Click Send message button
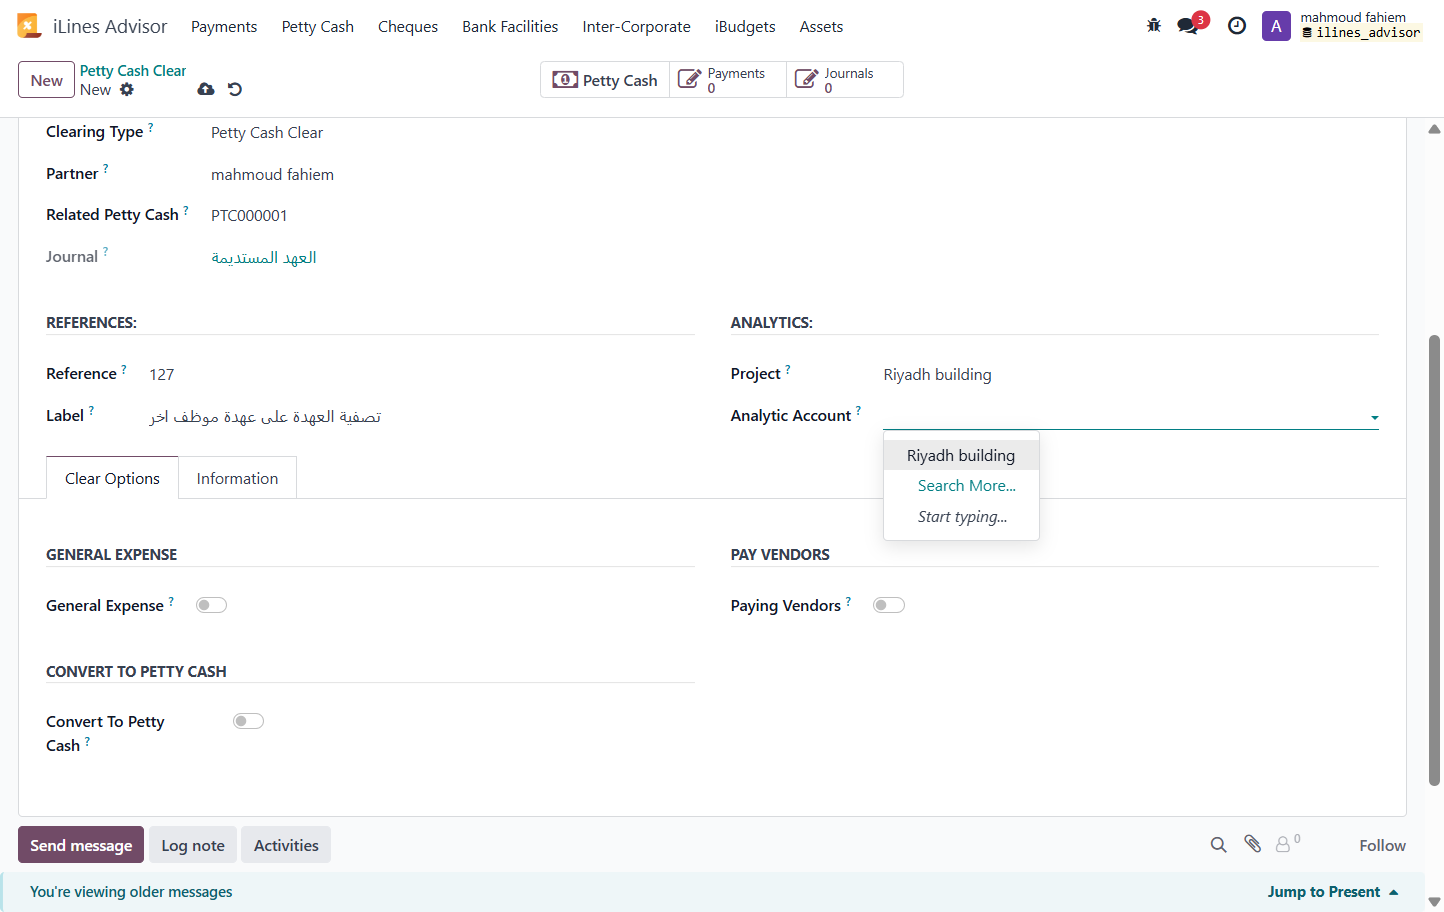1444x912 pixels. (x=81, y=845)
